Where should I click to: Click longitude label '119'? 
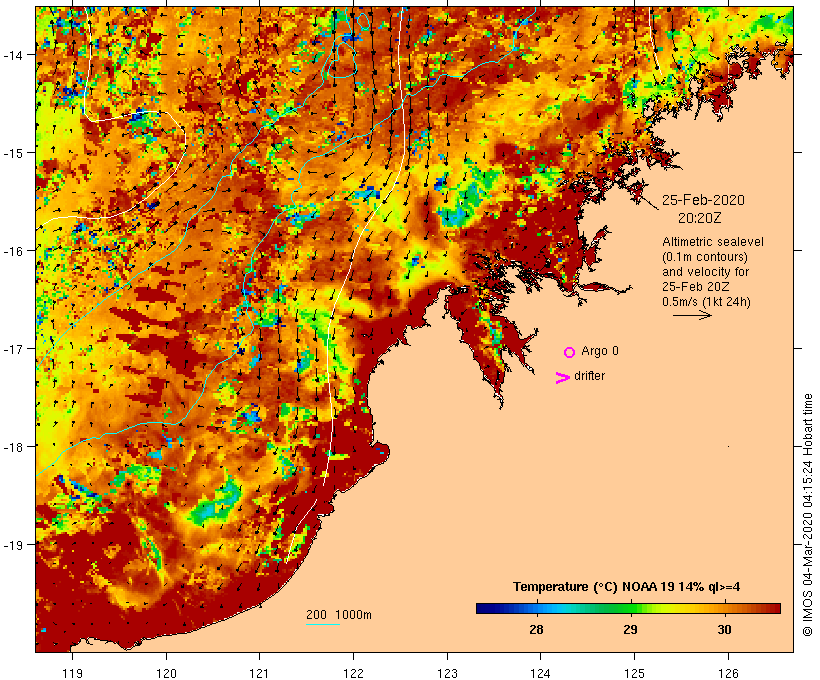(x=72, y=673)
